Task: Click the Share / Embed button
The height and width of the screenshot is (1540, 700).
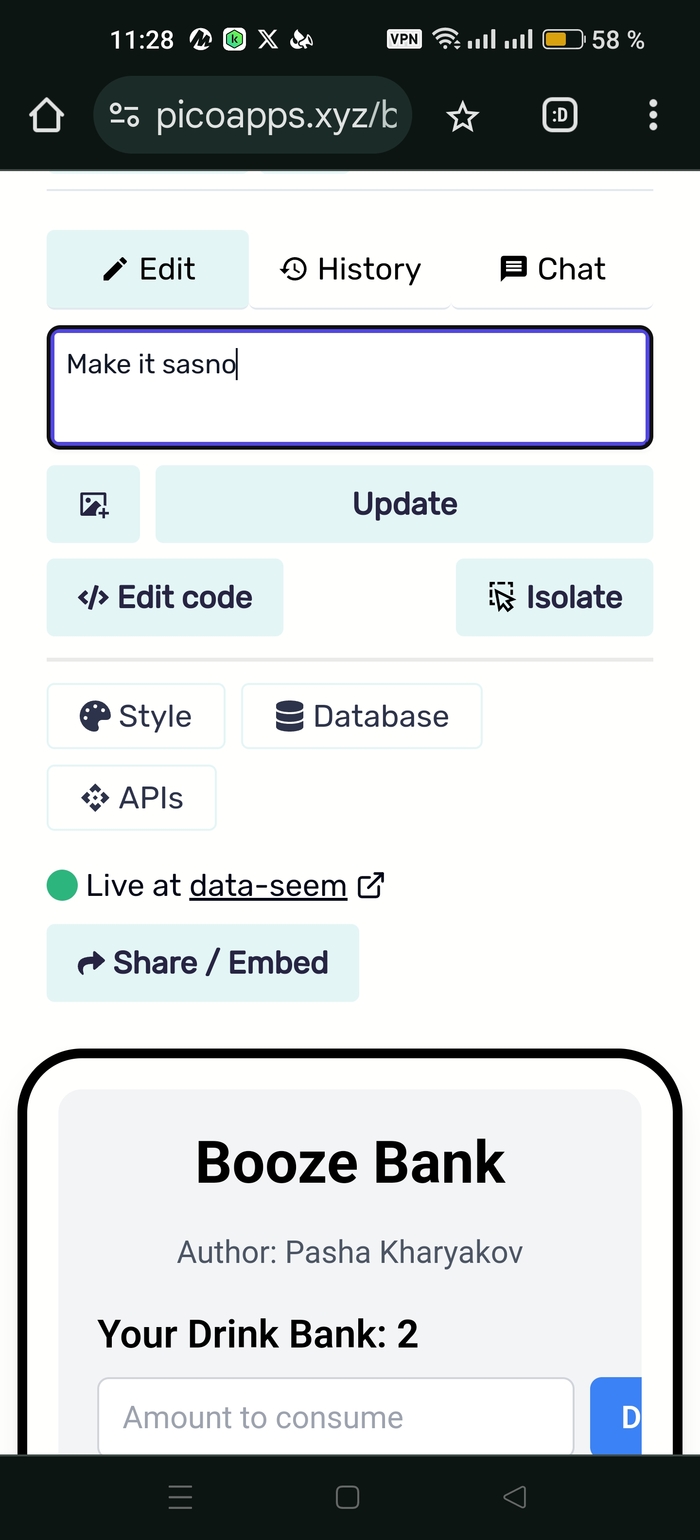Action: tap(203, 963)
